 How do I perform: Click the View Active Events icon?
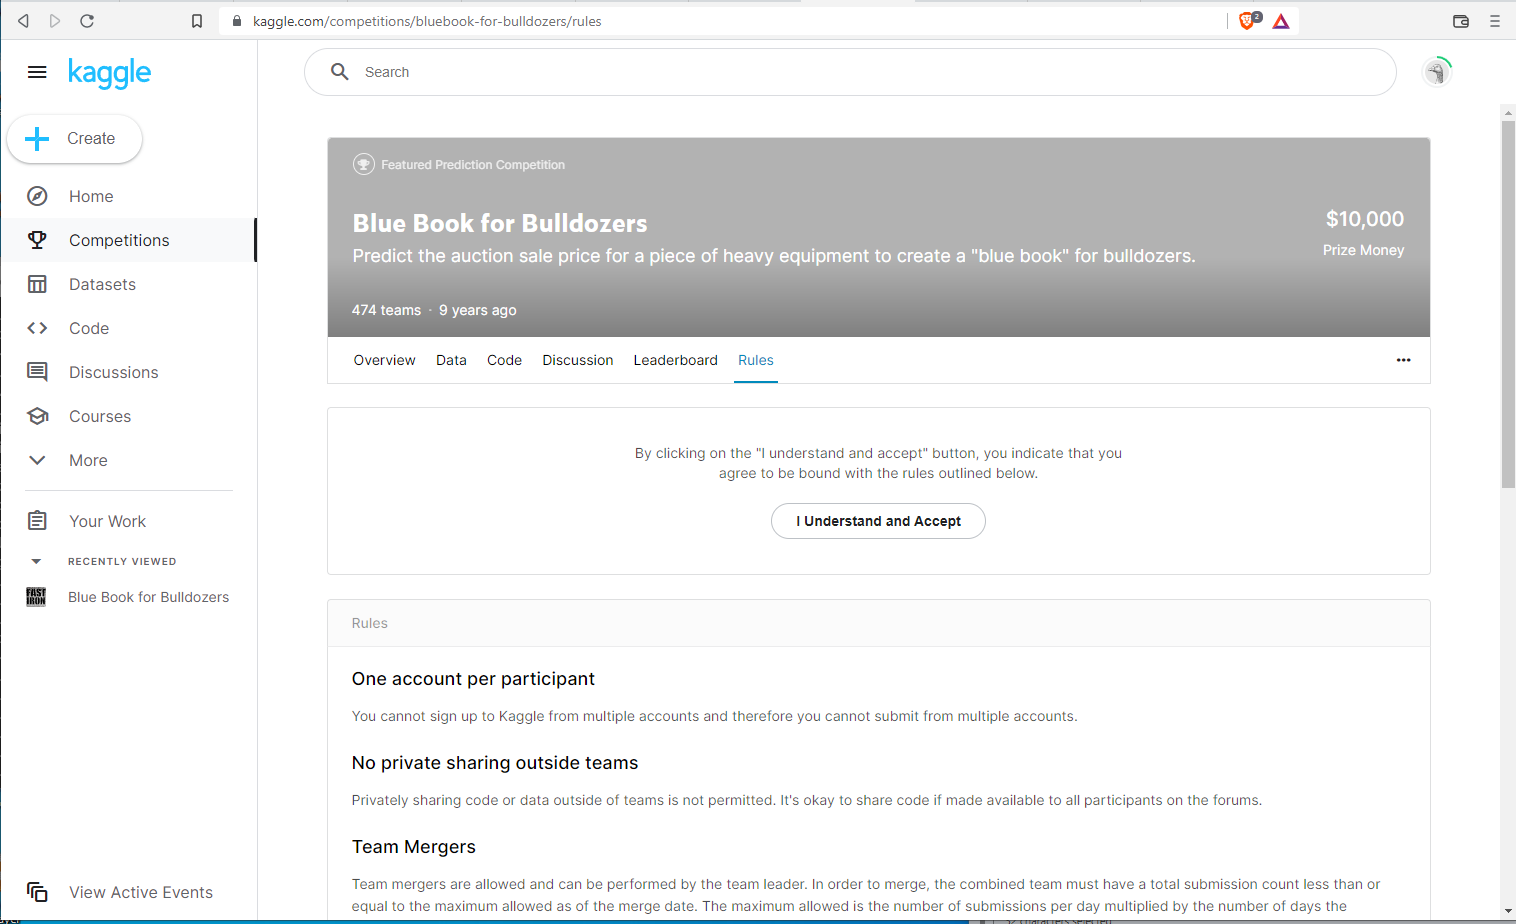(37, 892)
